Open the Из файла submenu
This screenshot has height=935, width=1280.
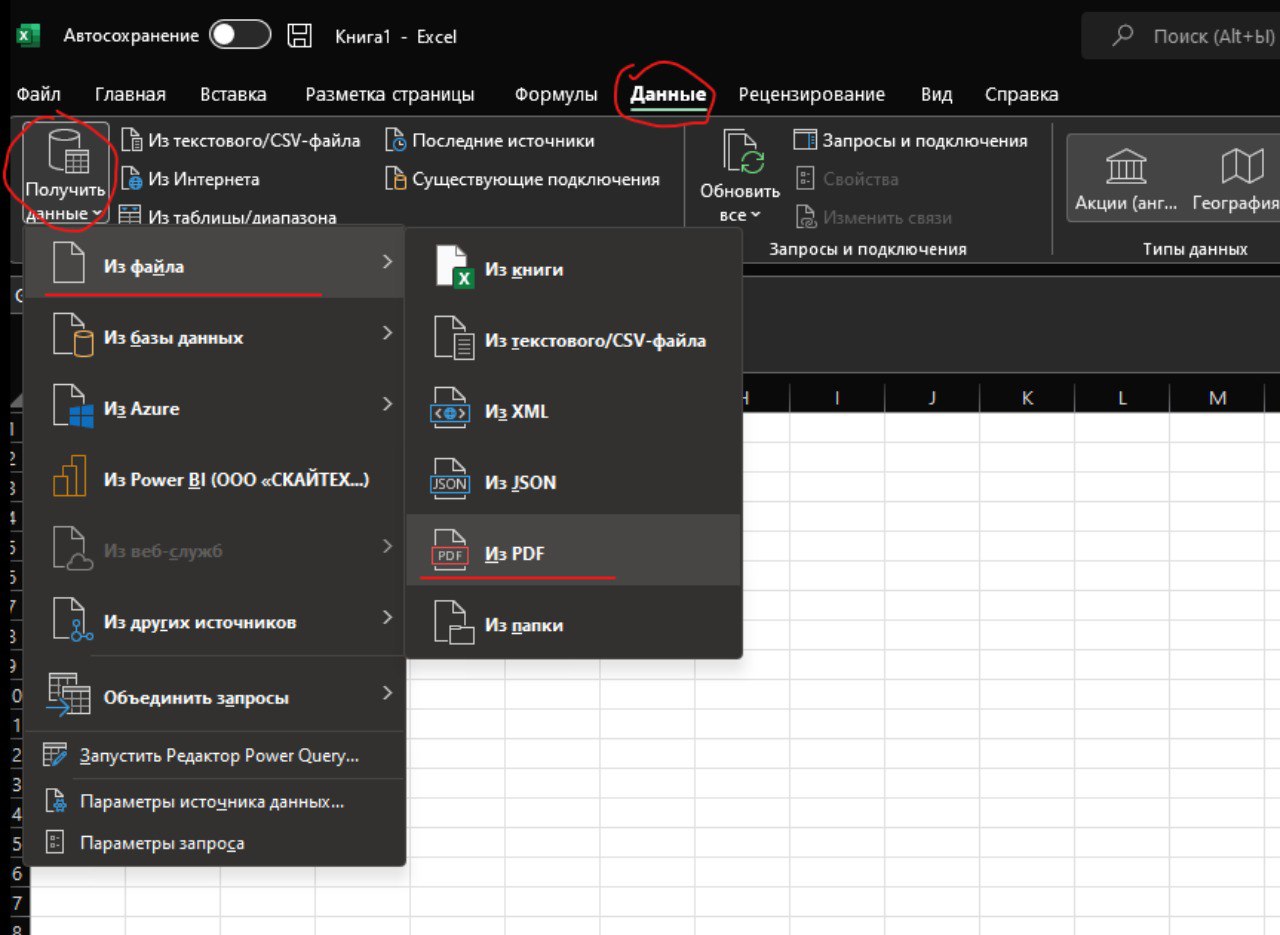(x=213, y=266)
